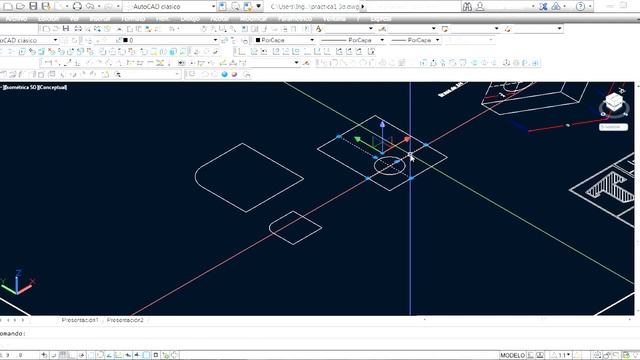This screenshot has width=640, height=360.
Task: Click the New icon in the Standard toolbar row
Action: click(46, 29)
